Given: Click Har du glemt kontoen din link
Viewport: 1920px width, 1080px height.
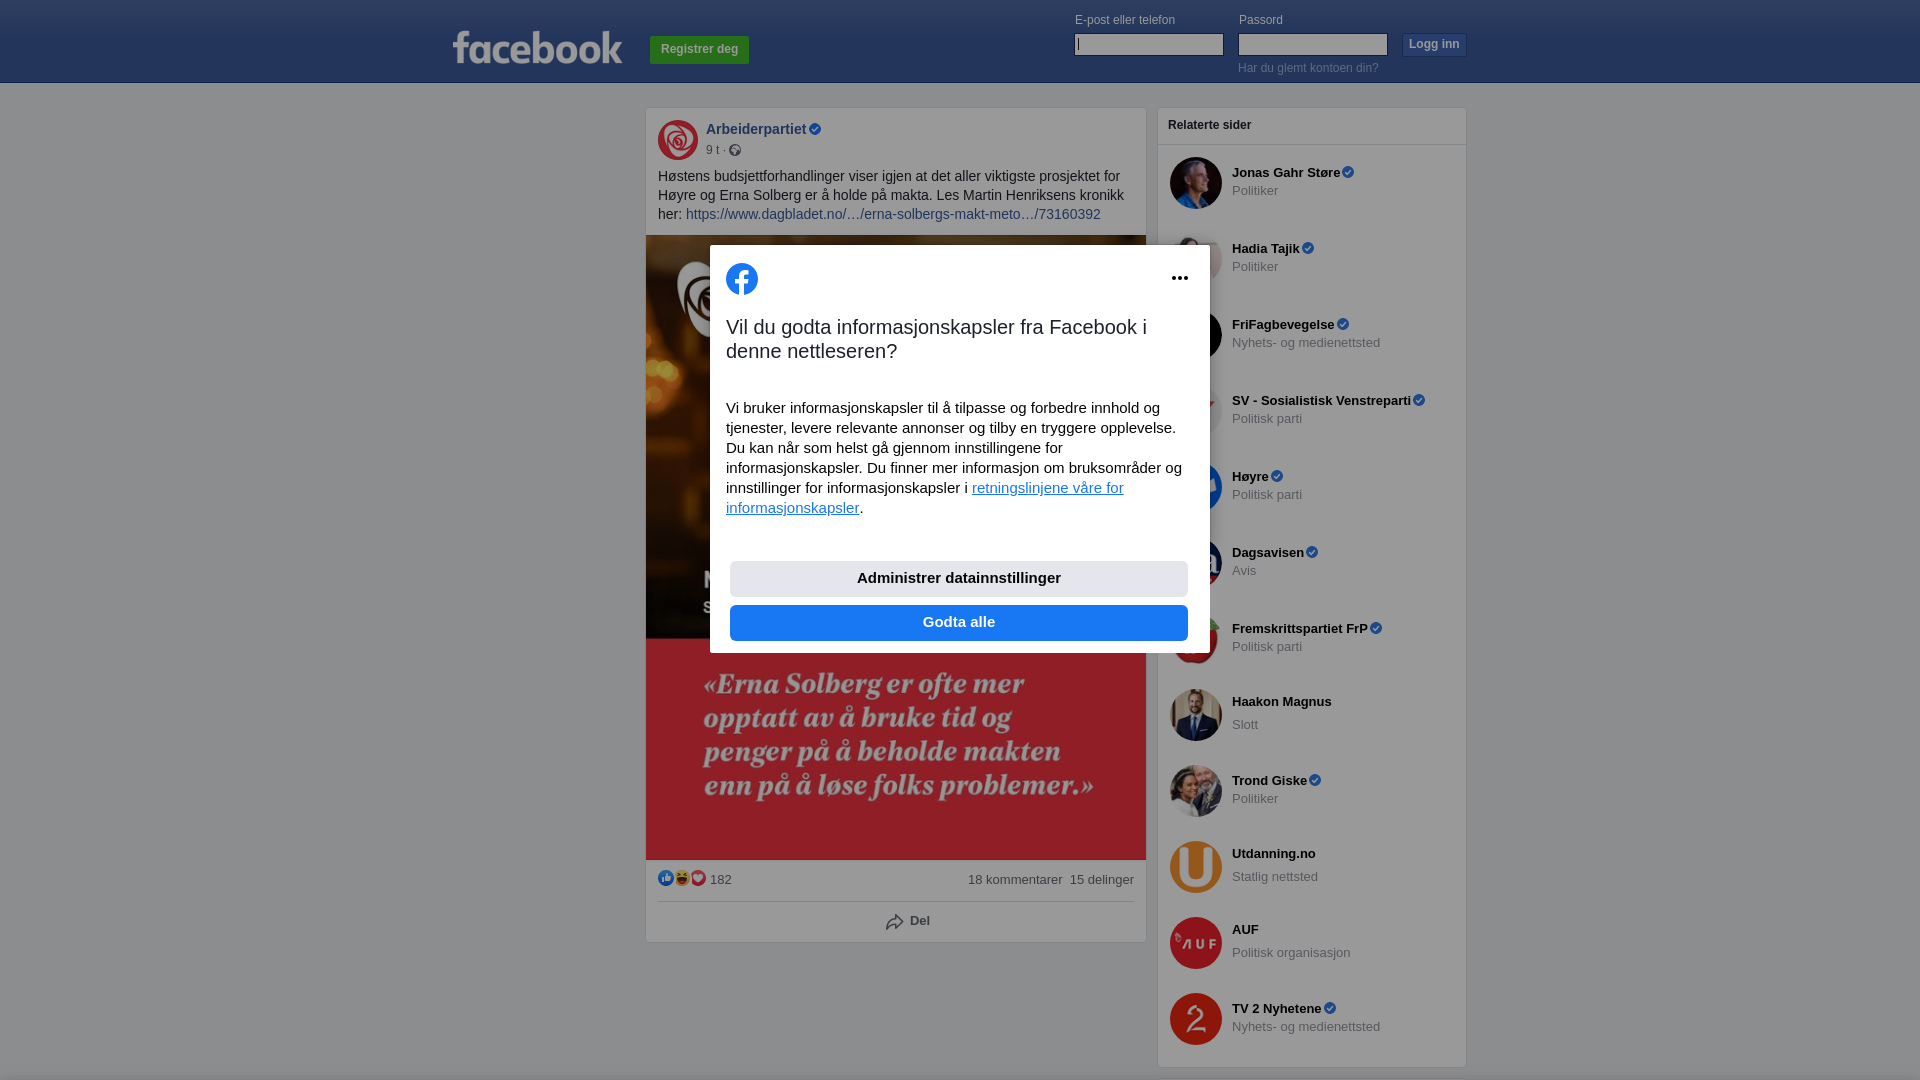Looking at the screenshot, I should click(1308, 68).
